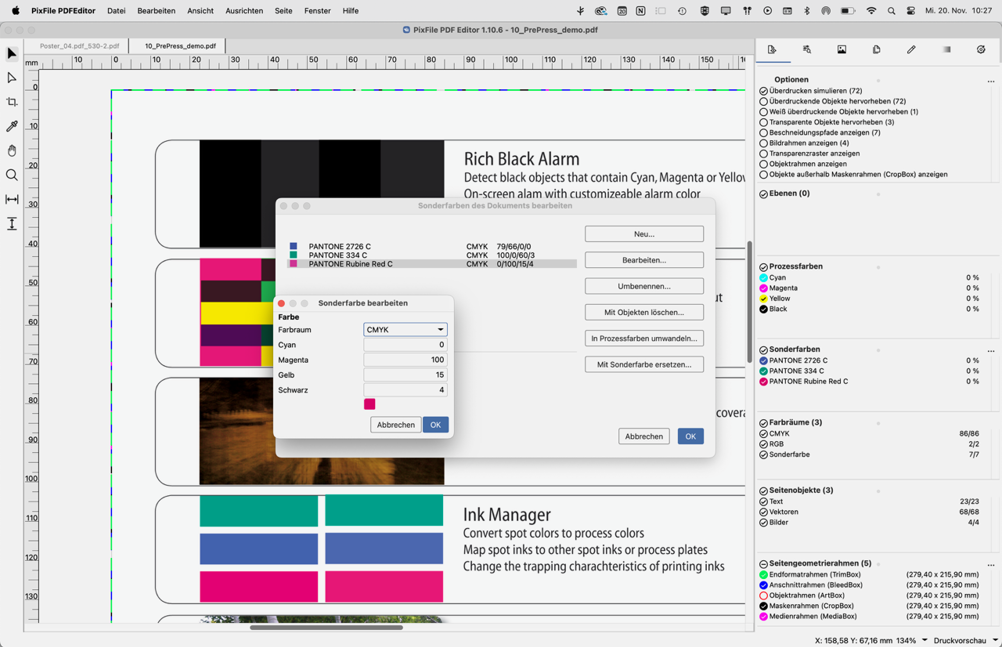Open the Datei menu
This screenshot has width=1002, height=647.
[116, 11]
